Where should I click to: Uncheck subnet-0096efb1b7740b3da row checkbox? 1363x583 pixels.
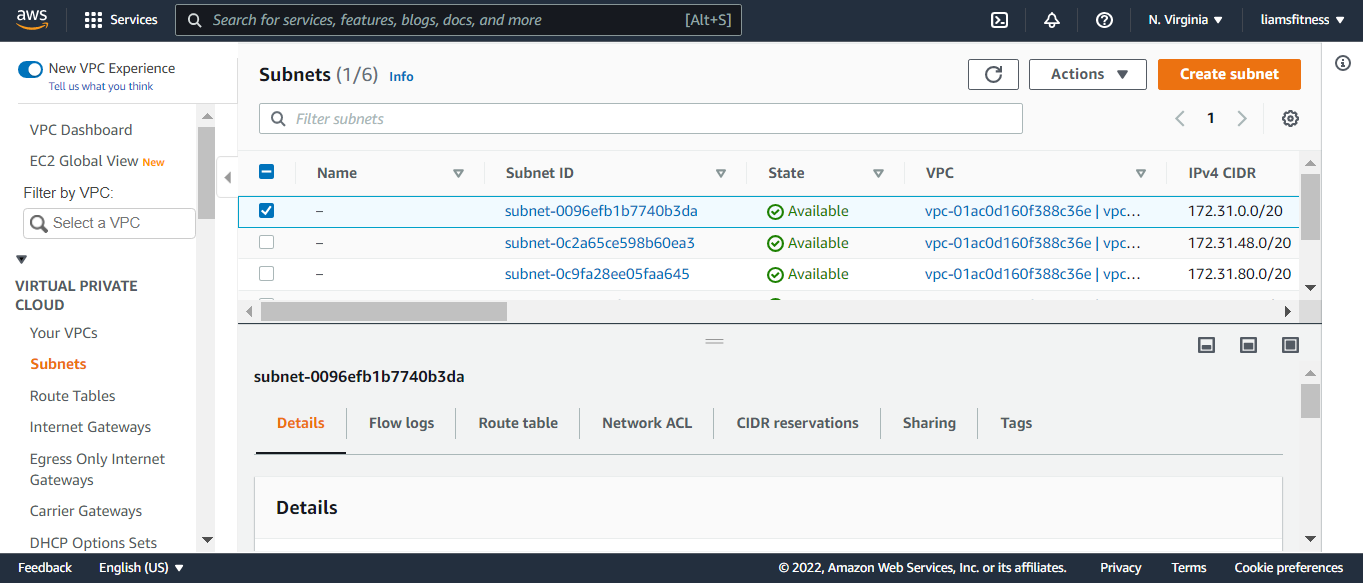(x=267, y=211)
